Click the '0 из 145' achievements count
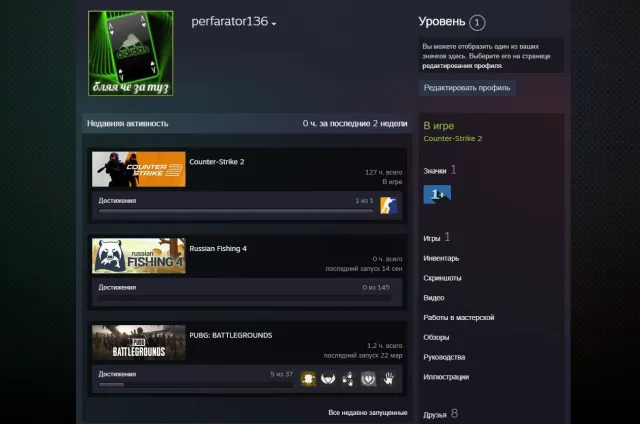 click(376, 287)
